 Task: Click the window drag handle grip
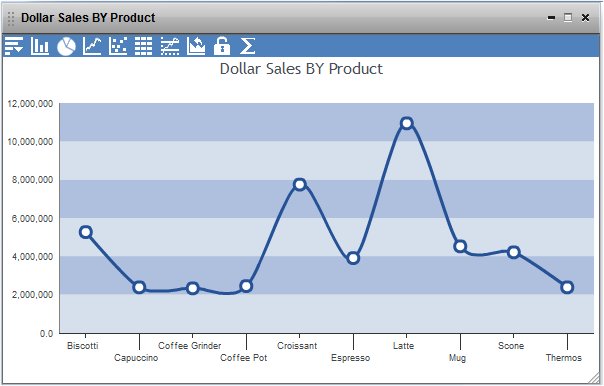click(x=11, y=18)
